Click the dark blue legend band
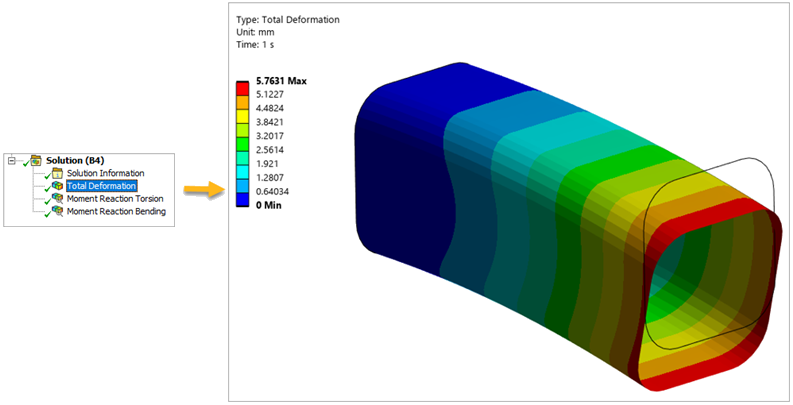Viewport: 793px width, 405px height. (243, 199)
